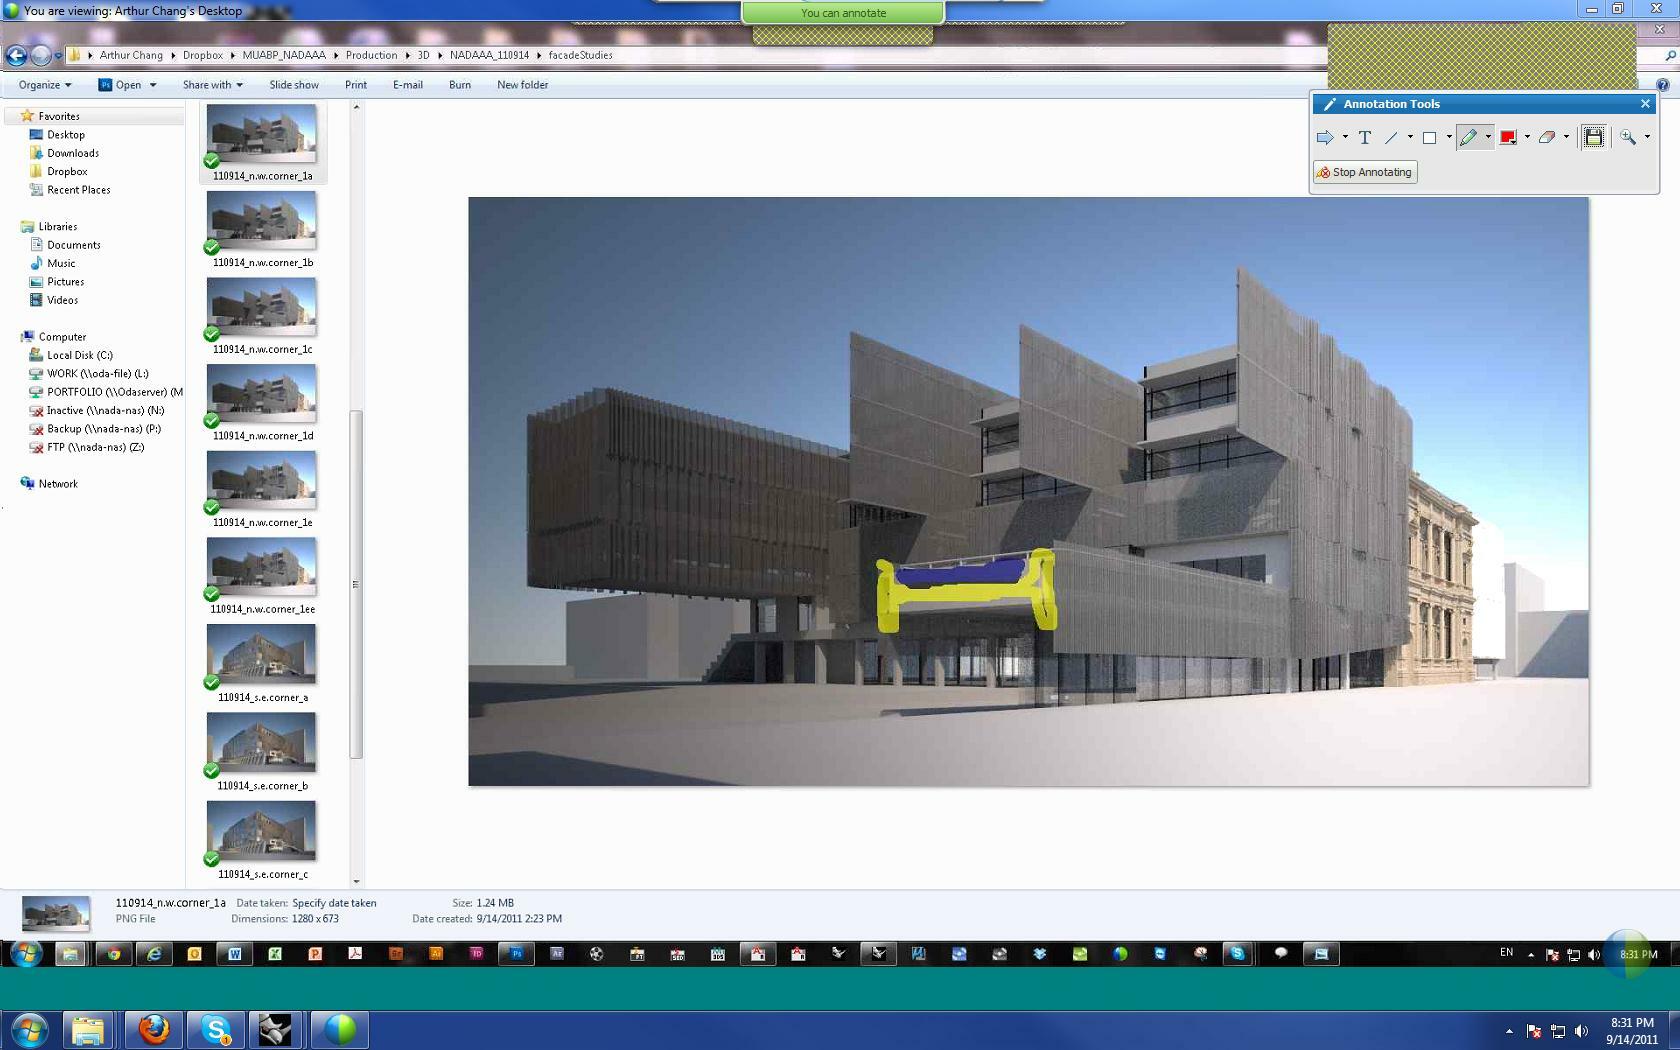Click the Help question mark icon
This screenshot has width=1680, height=1050.
1663,85
